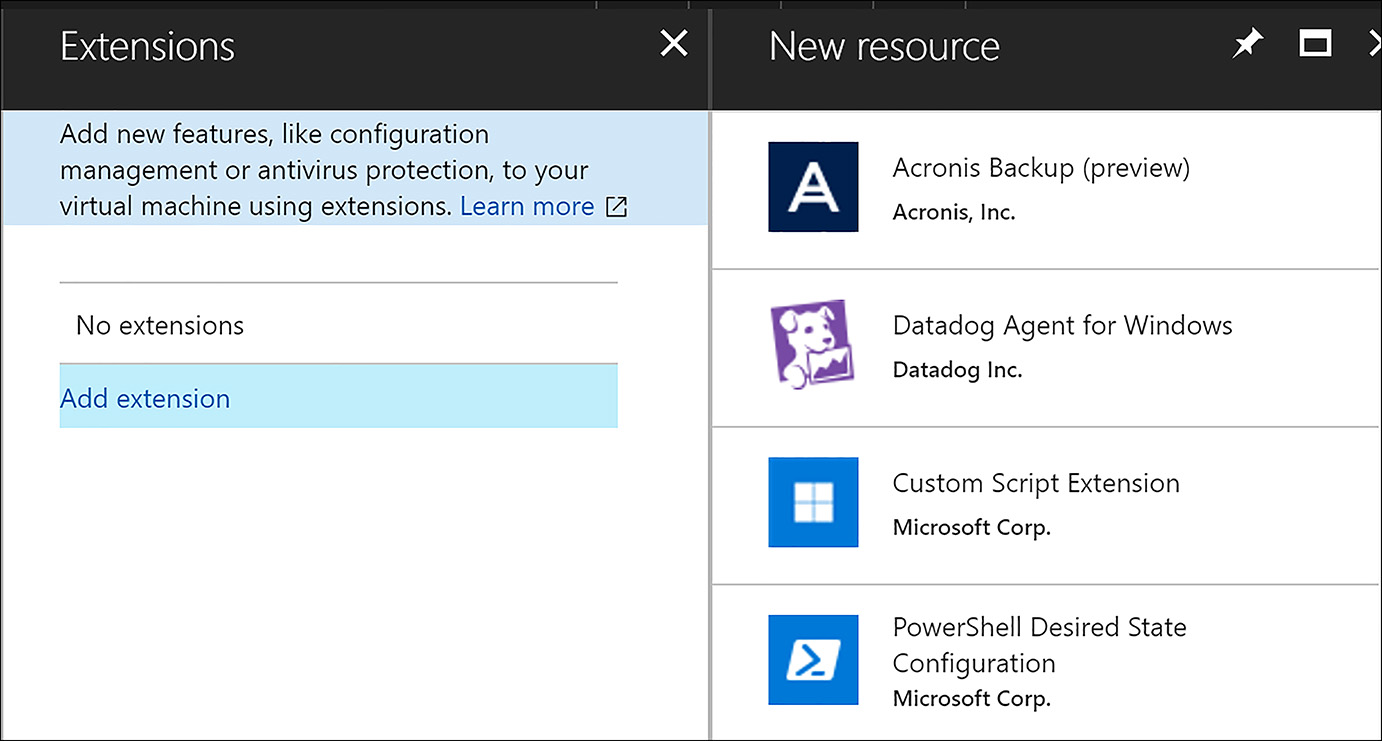Select the No extensions row
Screen dimensions: 1382x741
(339, 325)
